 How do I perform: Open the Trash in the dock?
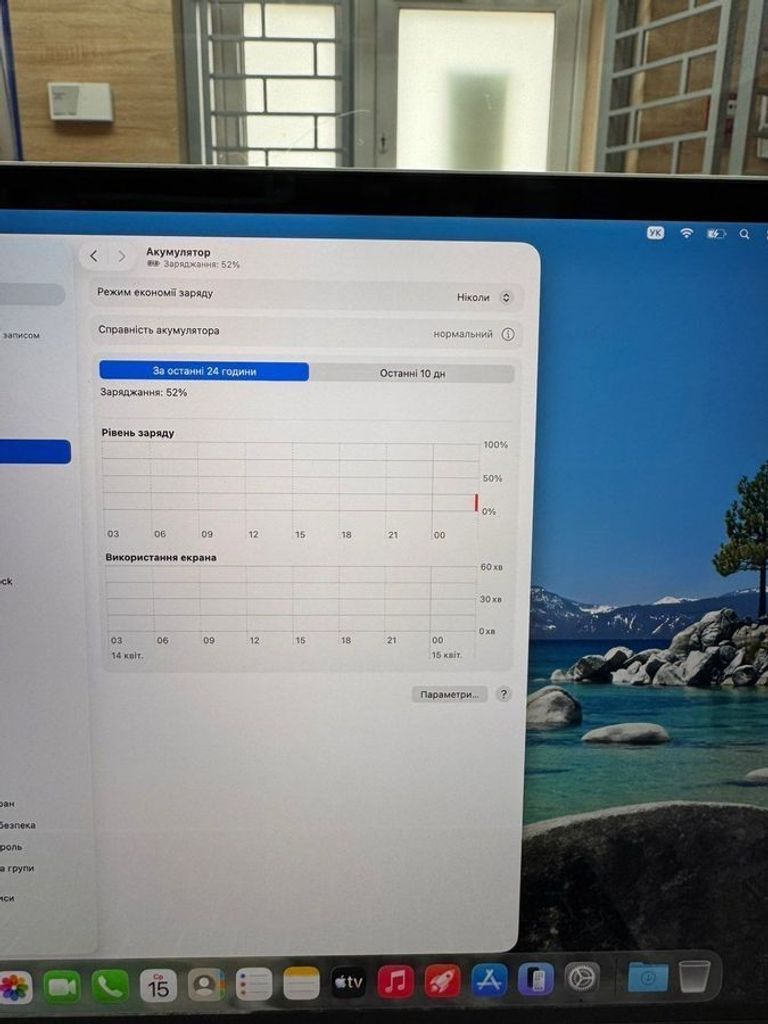694,975
